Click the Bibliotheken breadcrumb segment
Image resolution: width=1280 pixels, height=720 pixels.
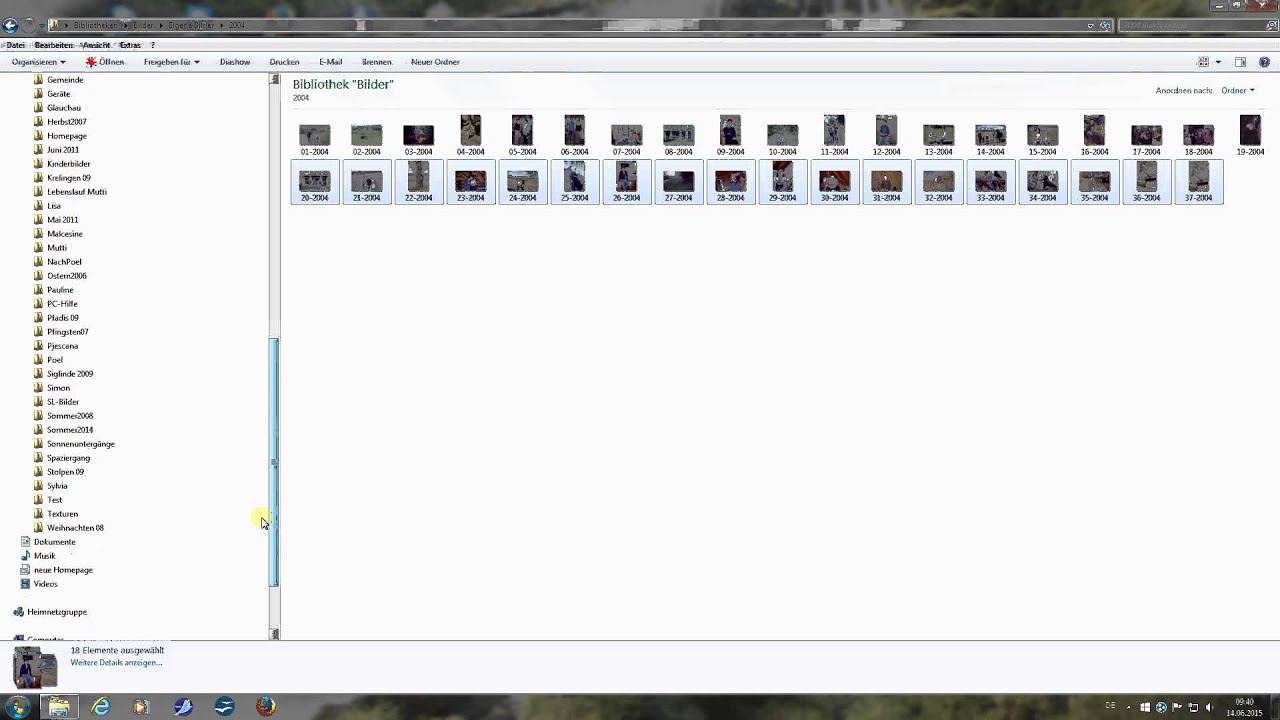coord(95,25)
